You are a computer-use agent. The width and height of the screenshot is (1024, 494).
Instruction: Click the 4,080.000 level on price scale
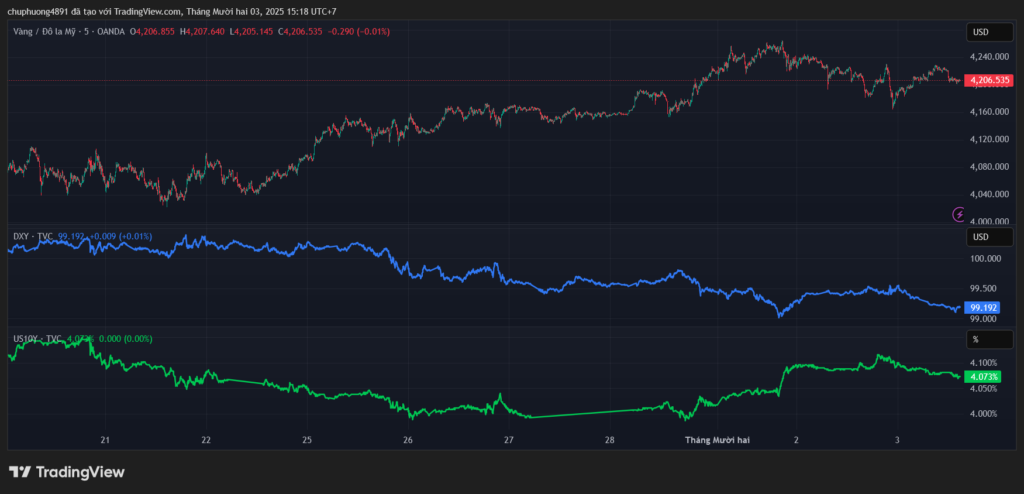pyautogui.click(x=990, y=166)
